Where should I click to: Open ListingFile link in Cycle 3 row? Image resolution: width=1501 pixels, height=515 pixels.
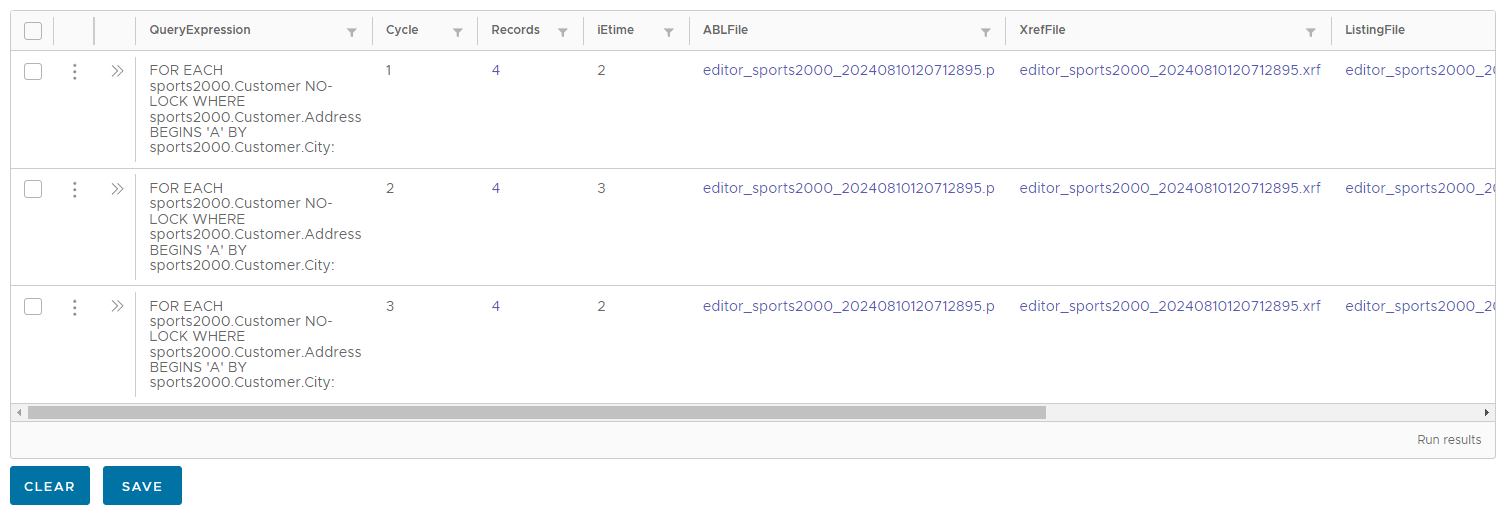click(1420, 305)
